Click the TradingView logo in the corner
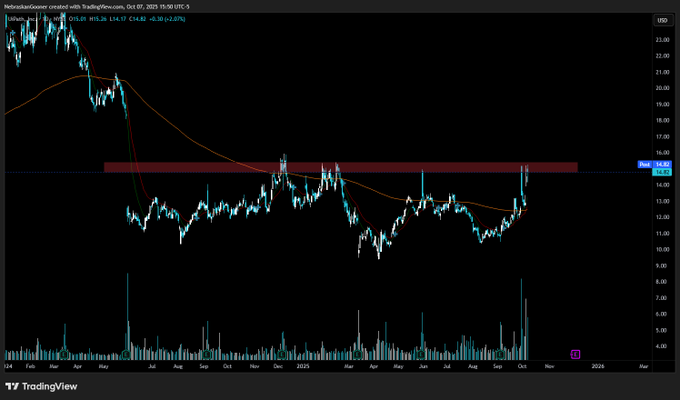The image size is (680, 400). [x=40, y=384]
